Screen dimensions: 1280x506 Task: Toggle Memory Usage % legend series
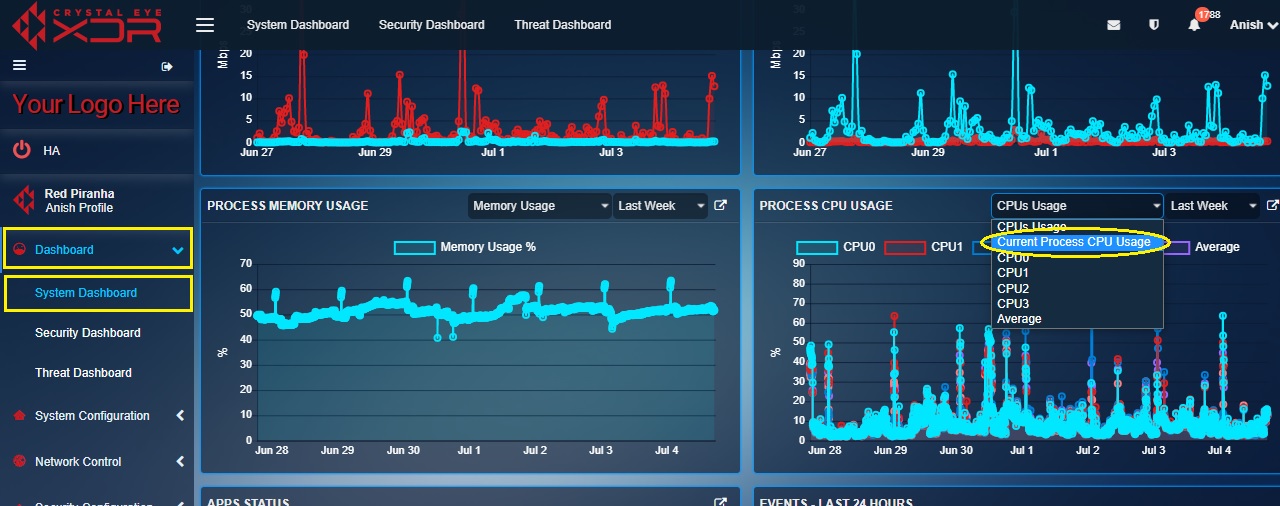tap(465, 247)
